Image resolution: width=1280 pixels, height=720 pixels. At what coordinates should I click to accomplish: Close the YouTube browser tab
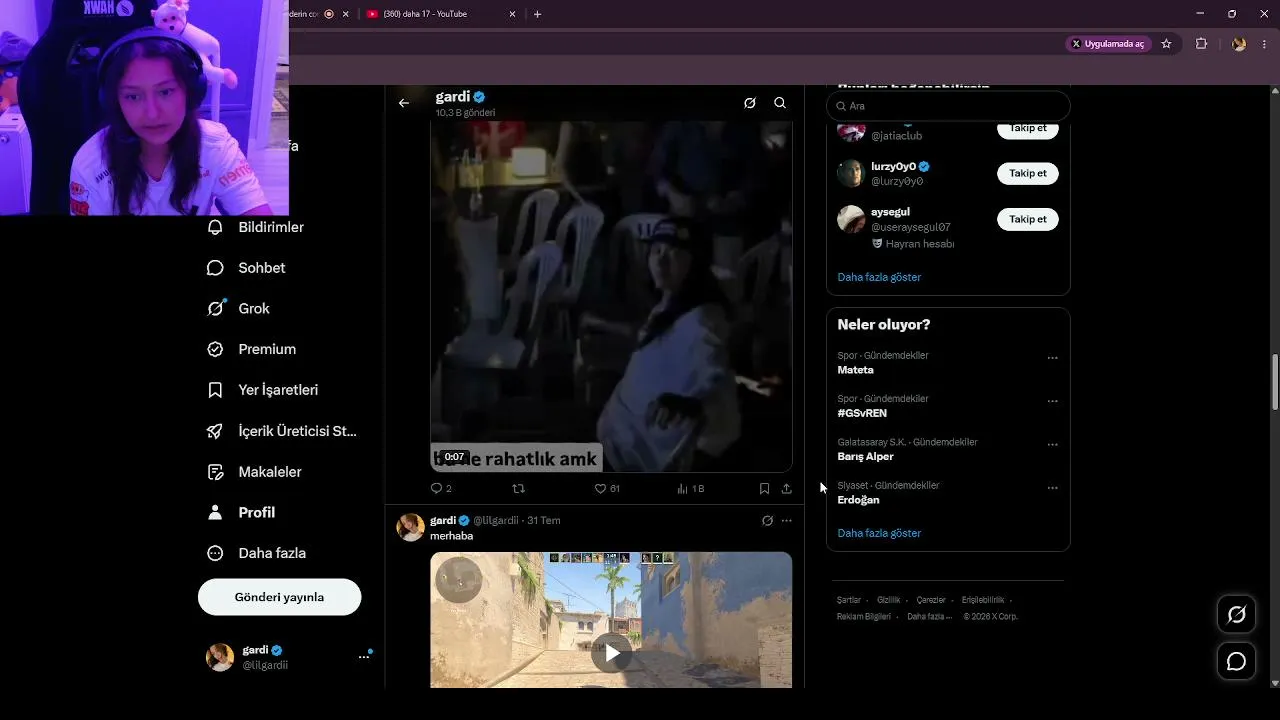513,14
